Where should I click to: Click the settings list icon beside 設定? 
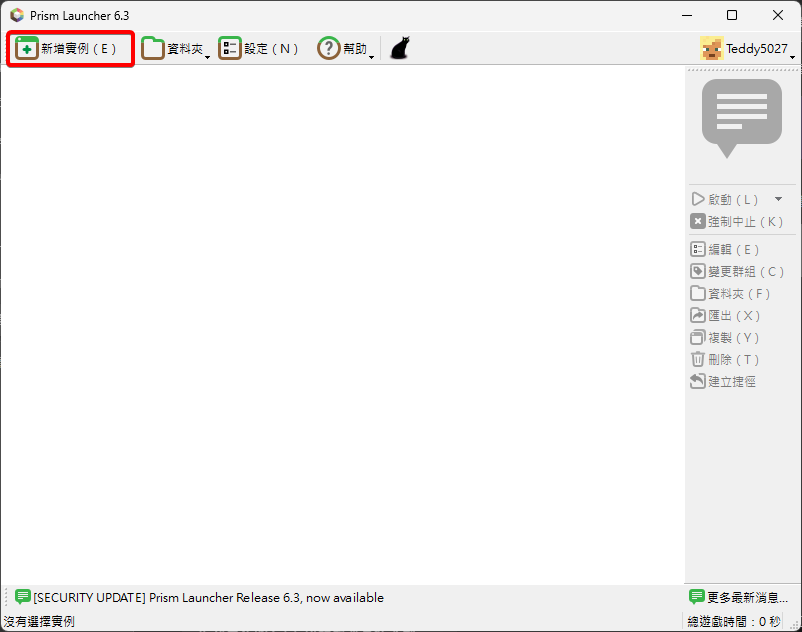(x=230, y=49)
